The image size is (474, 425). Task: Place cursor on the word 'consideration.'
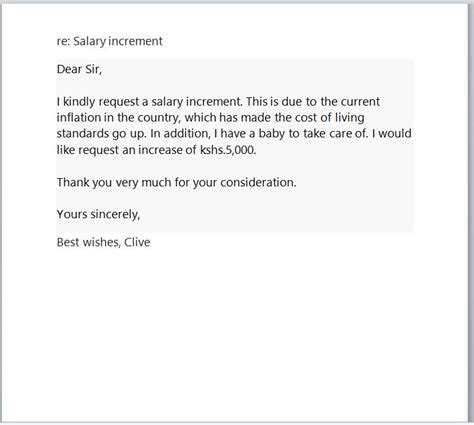[x=258, y=182]
